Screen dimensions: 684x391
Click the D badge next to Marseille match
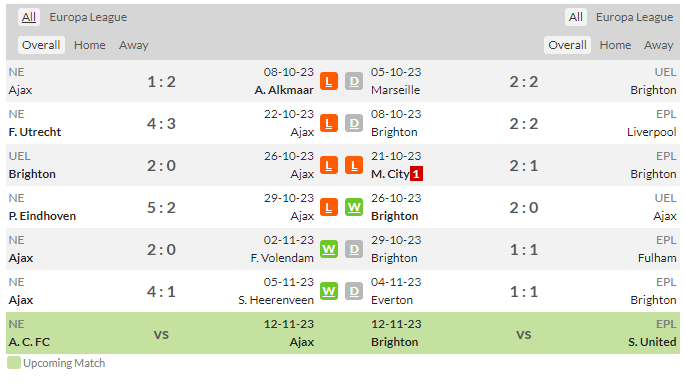[x=354, y=81]
